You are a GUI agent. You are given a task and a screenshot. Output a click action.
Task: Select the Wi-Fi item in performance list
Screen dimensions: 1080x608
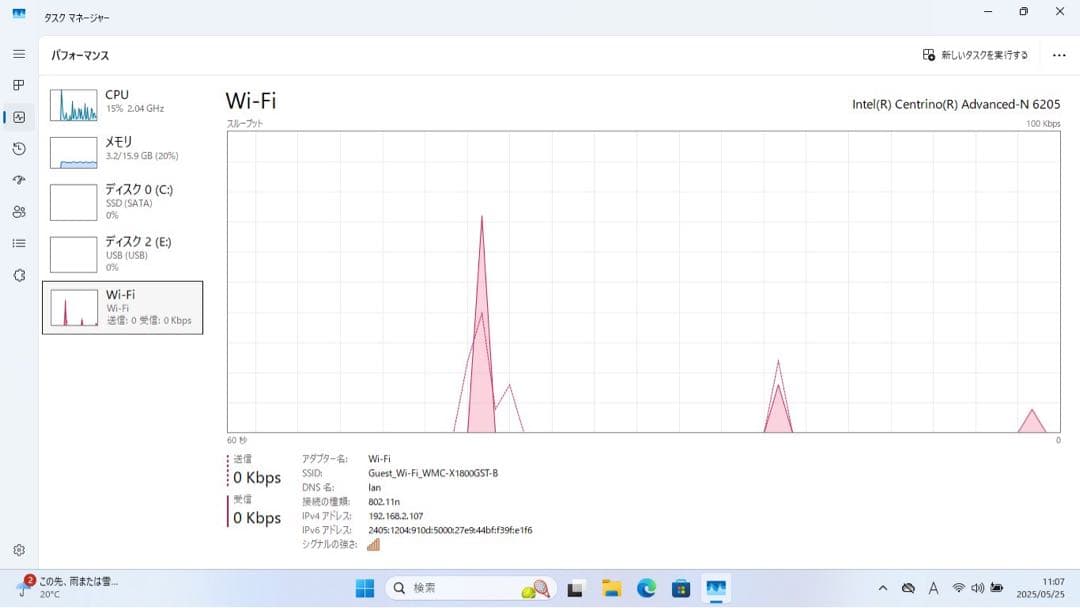pos(122,307)
